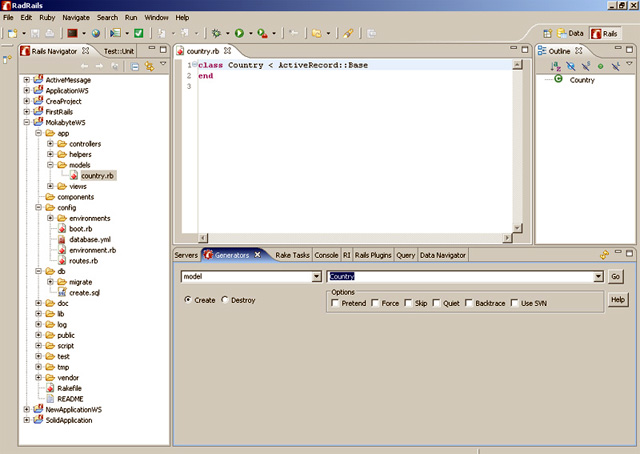
Task: Toggle code folding marker on line 1
Action: click(x=195, y=64)
